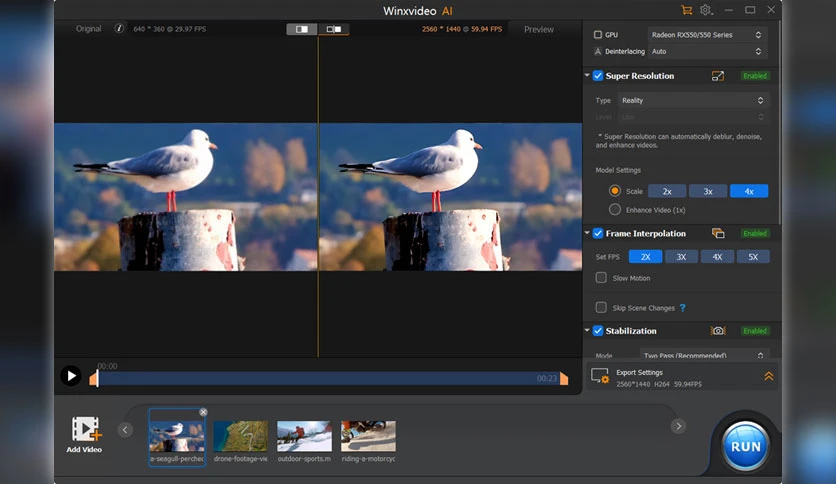Uncheck the Stabilization checkbox
This screenshot has height=484, width=836.
[598, 331]
